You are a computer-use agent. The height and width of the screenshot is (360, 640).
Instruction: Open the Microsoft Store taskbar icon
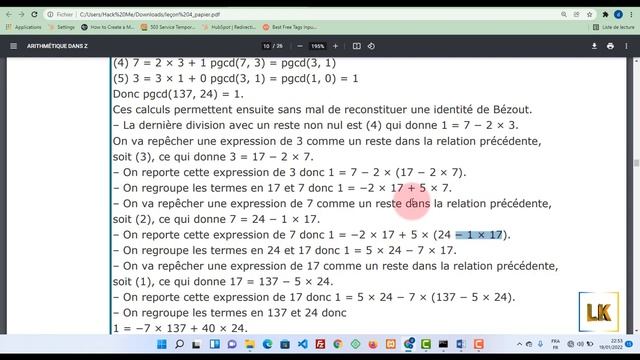(285, 344)
